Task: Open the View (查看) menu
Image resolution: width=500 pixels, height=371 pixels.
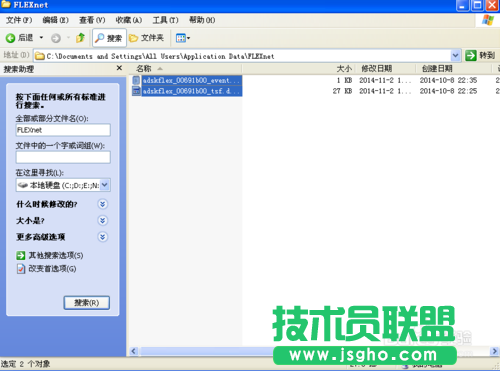Action: tap(92, 20)
